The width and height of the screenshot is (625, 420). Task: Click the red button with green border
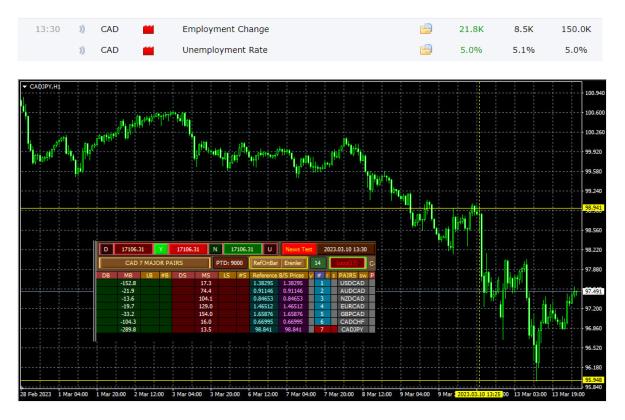pyautogui.click(x=347, y=263)
